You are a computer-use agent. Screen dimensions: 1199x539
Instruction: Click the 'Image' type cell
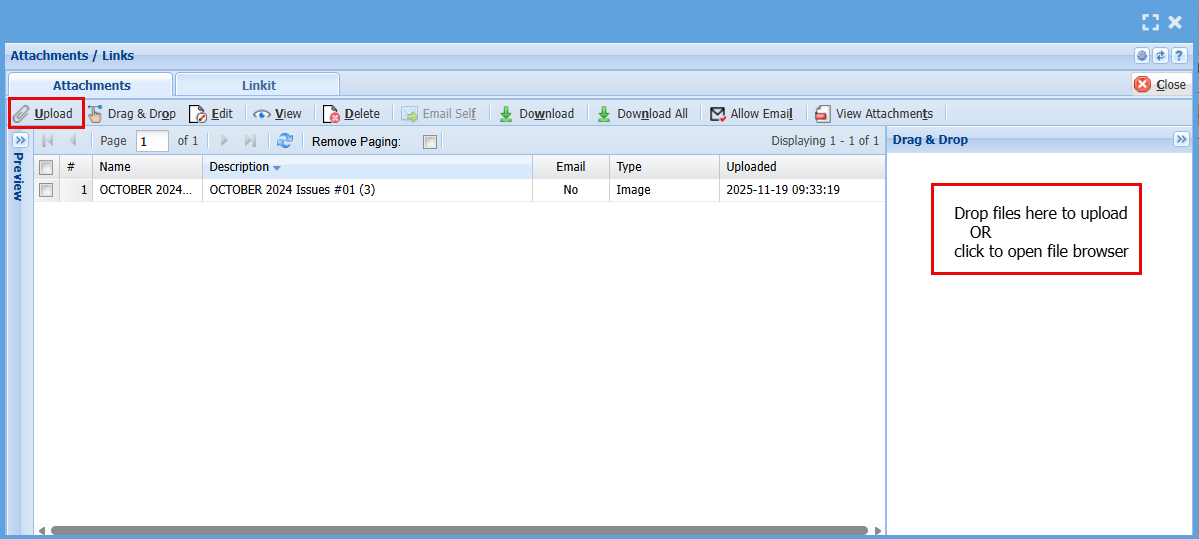[664, 190]
